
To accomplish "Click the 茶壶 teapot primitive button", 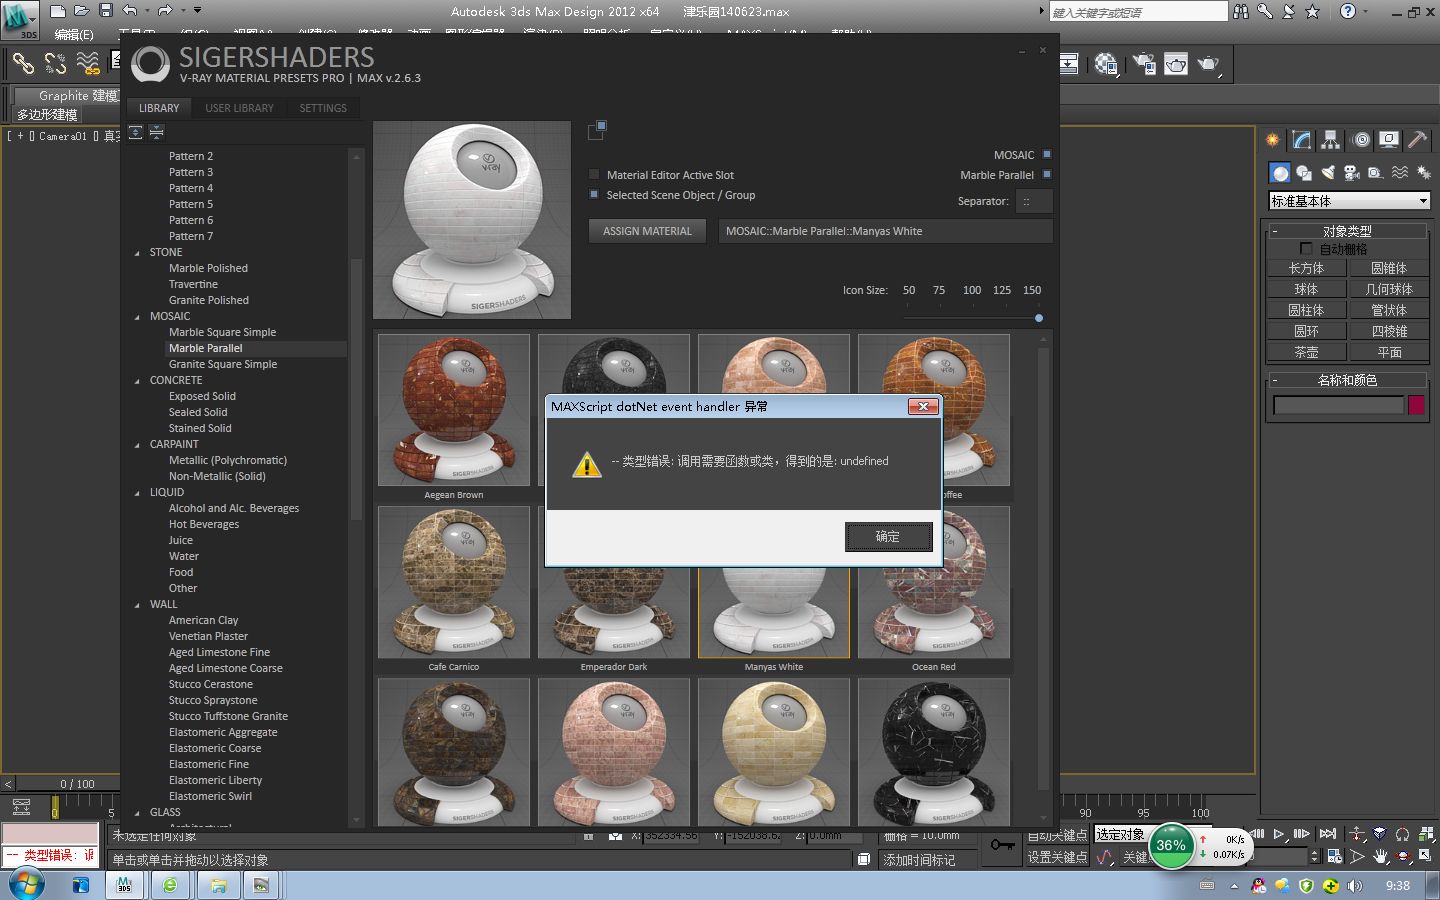I will point(1306,352).
